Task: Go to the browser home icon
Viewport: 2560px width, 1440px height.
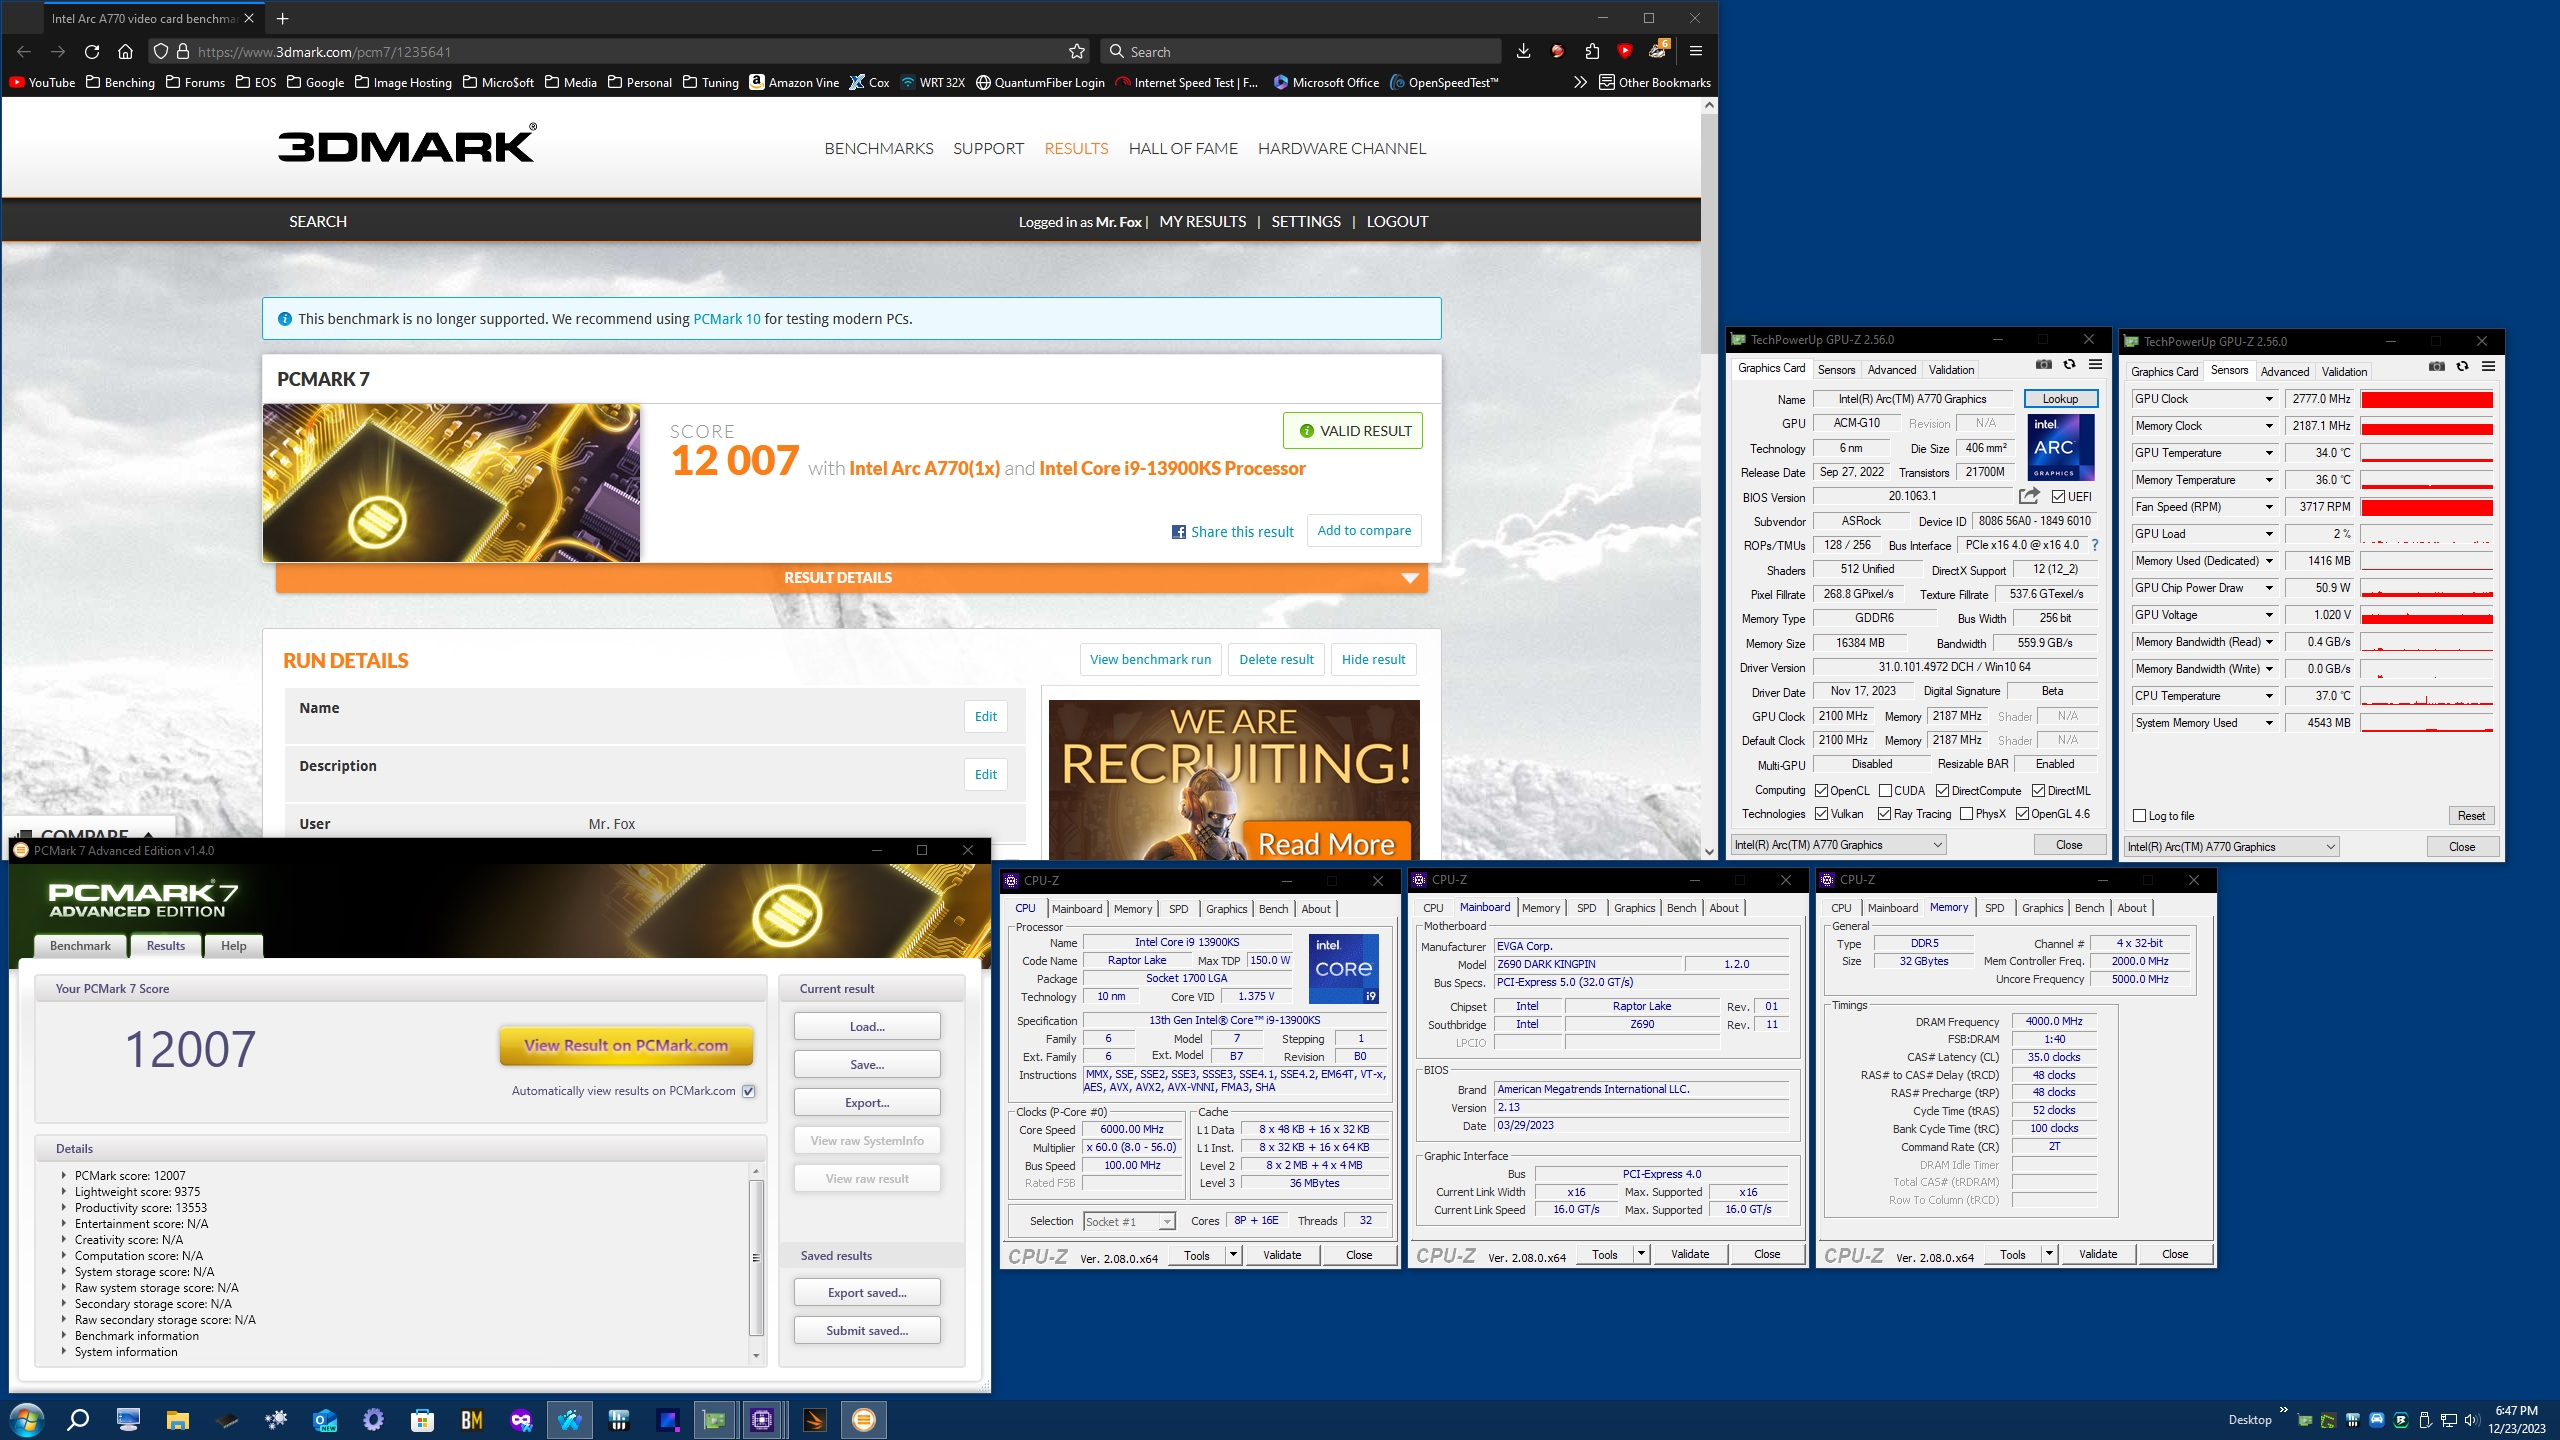Action: pyautogui.click(x=125, y=51)
